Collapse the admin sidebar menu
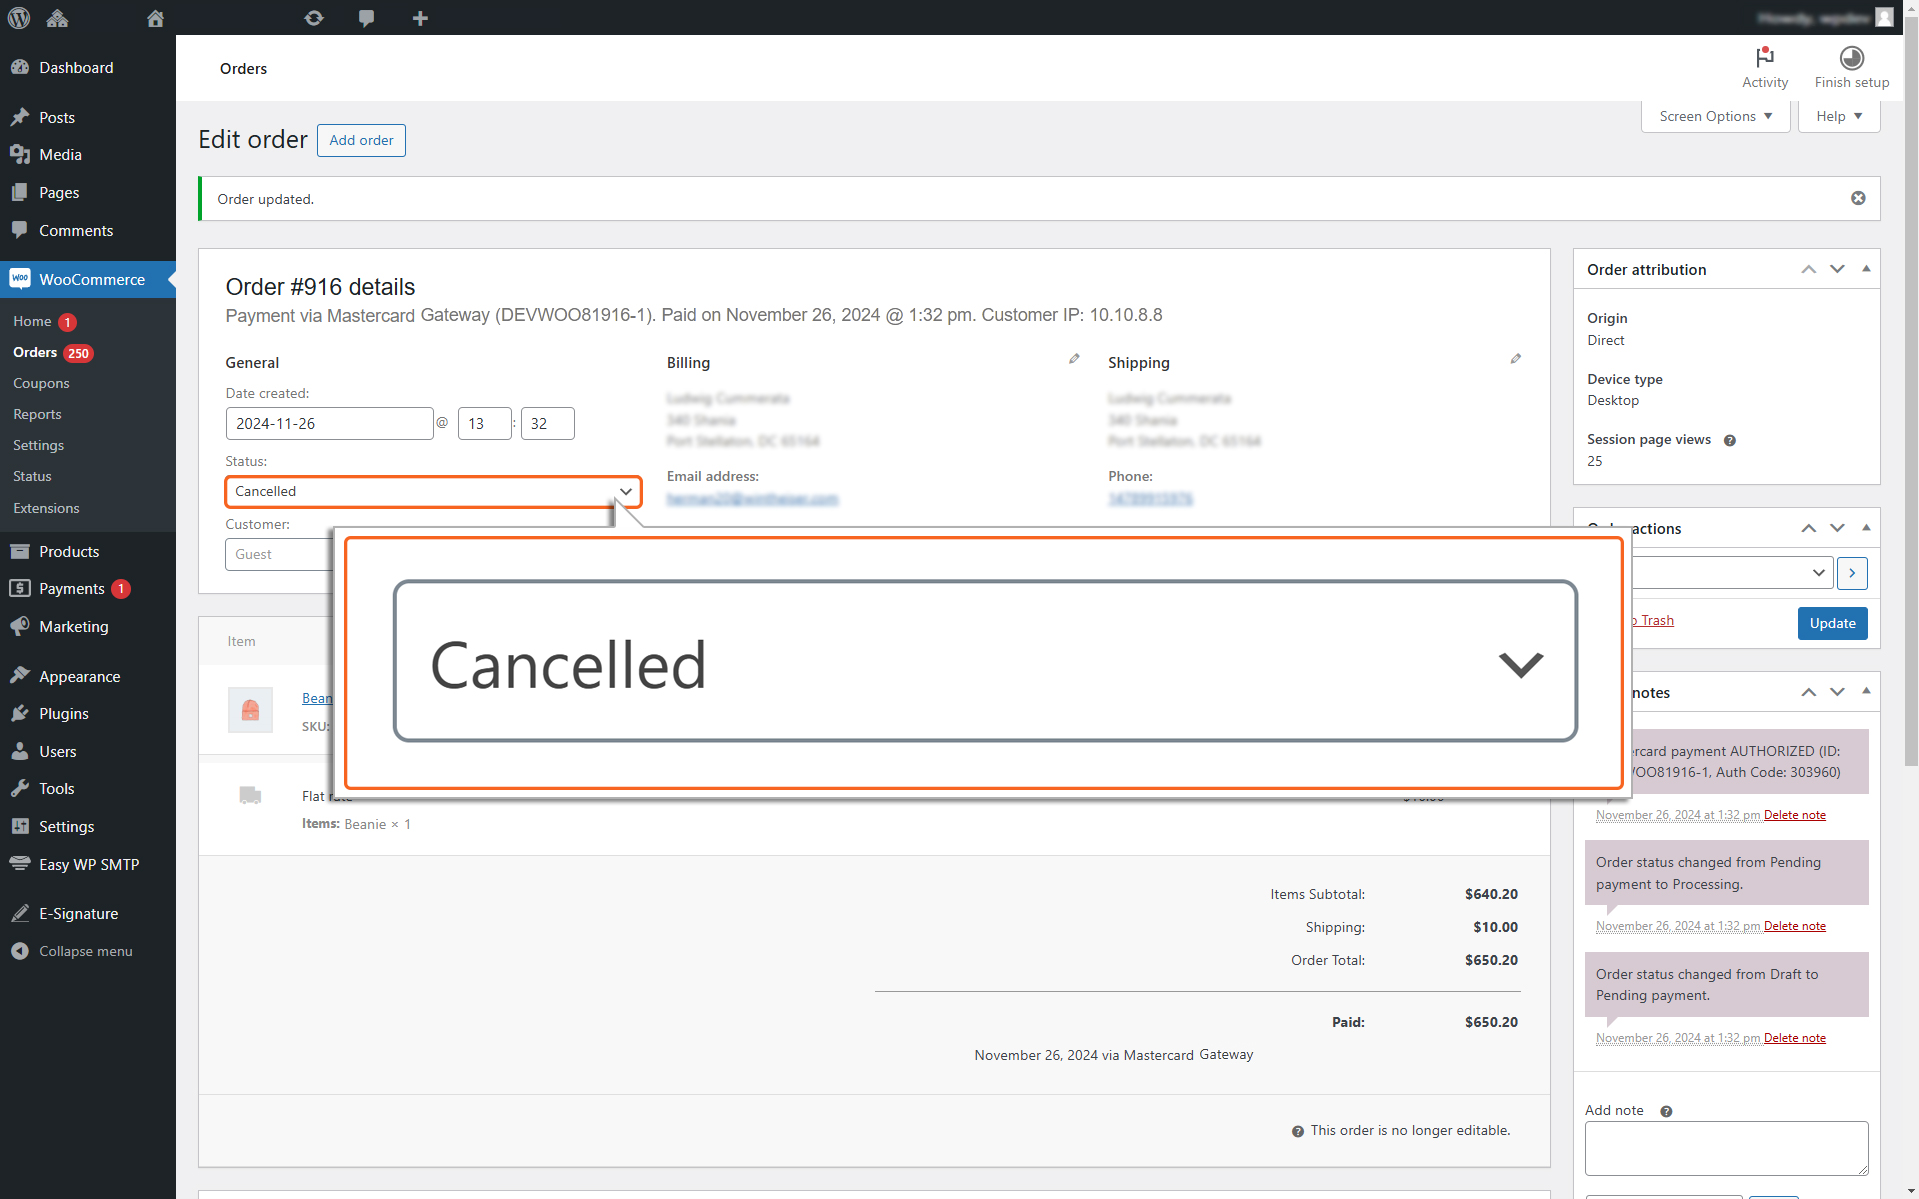This screenshot has height=1199, width=1919. tap(88, 951)
